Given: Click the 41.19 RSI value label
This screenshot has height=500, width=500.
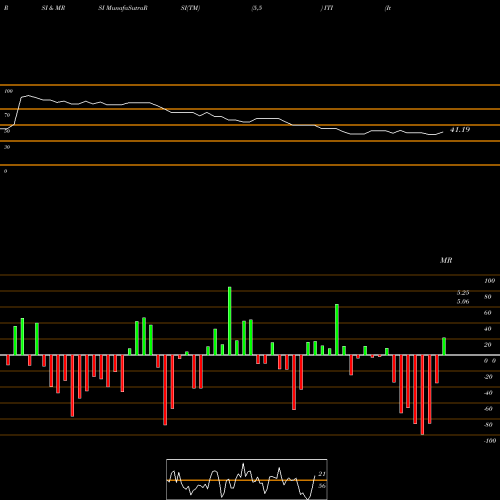Looking at the screenshot, I should click(460, 130).
